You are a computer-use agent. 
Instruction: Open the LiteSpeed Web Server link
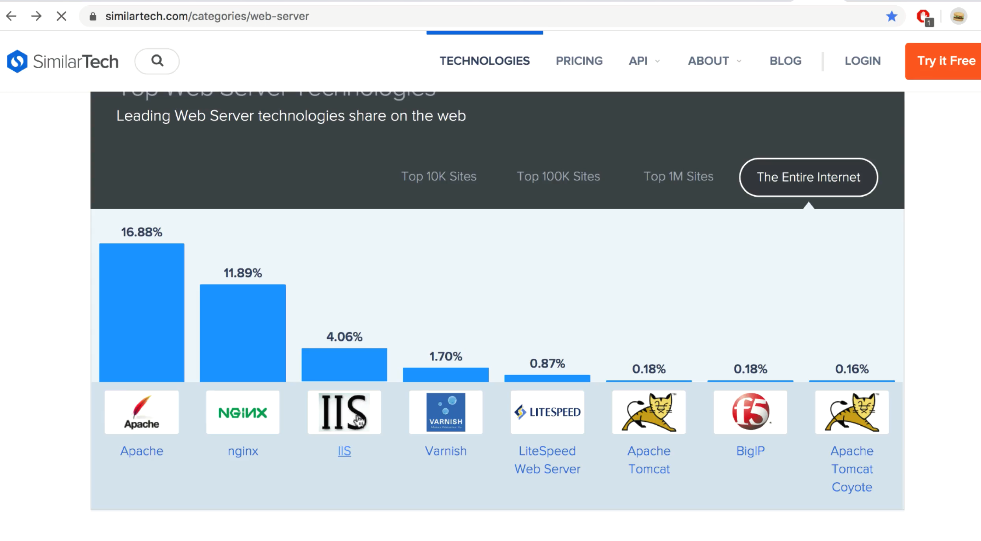547,460
